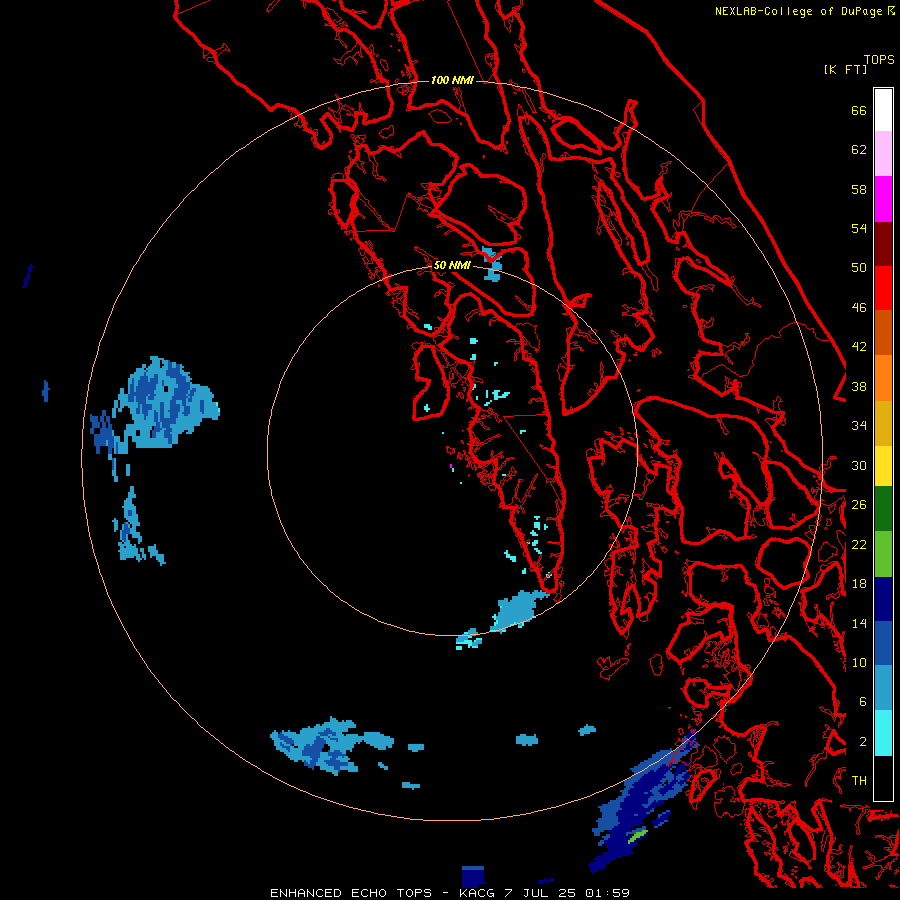Image resolution: width=900 pixels, height=900 pixels.
Task: Click the "50" scale value in the legend
Action: pos(859,268)
